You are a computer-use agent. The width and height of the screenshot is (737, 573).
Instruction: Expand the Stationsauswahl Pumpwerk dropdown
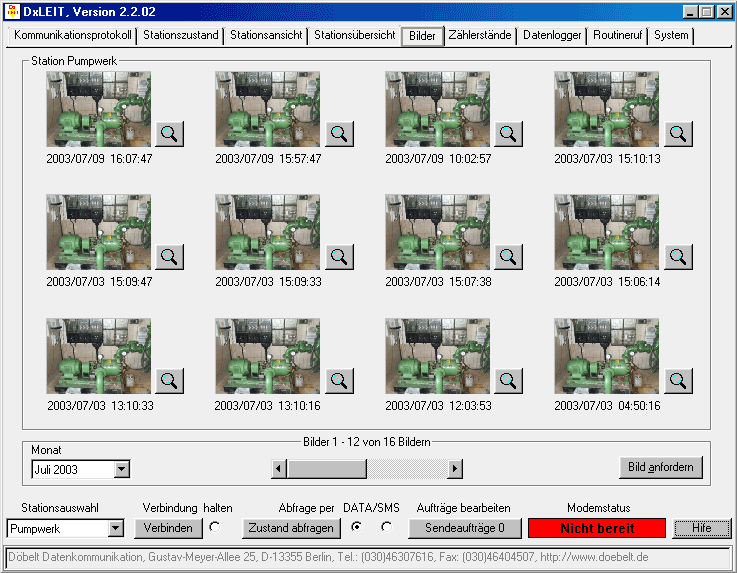115,528
